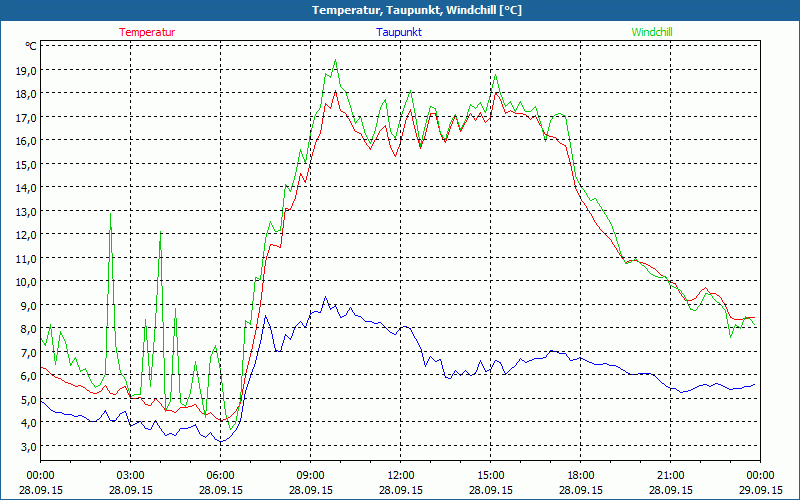
Task: Click the 5,0 y-axis value
Action: coord(29,399)
